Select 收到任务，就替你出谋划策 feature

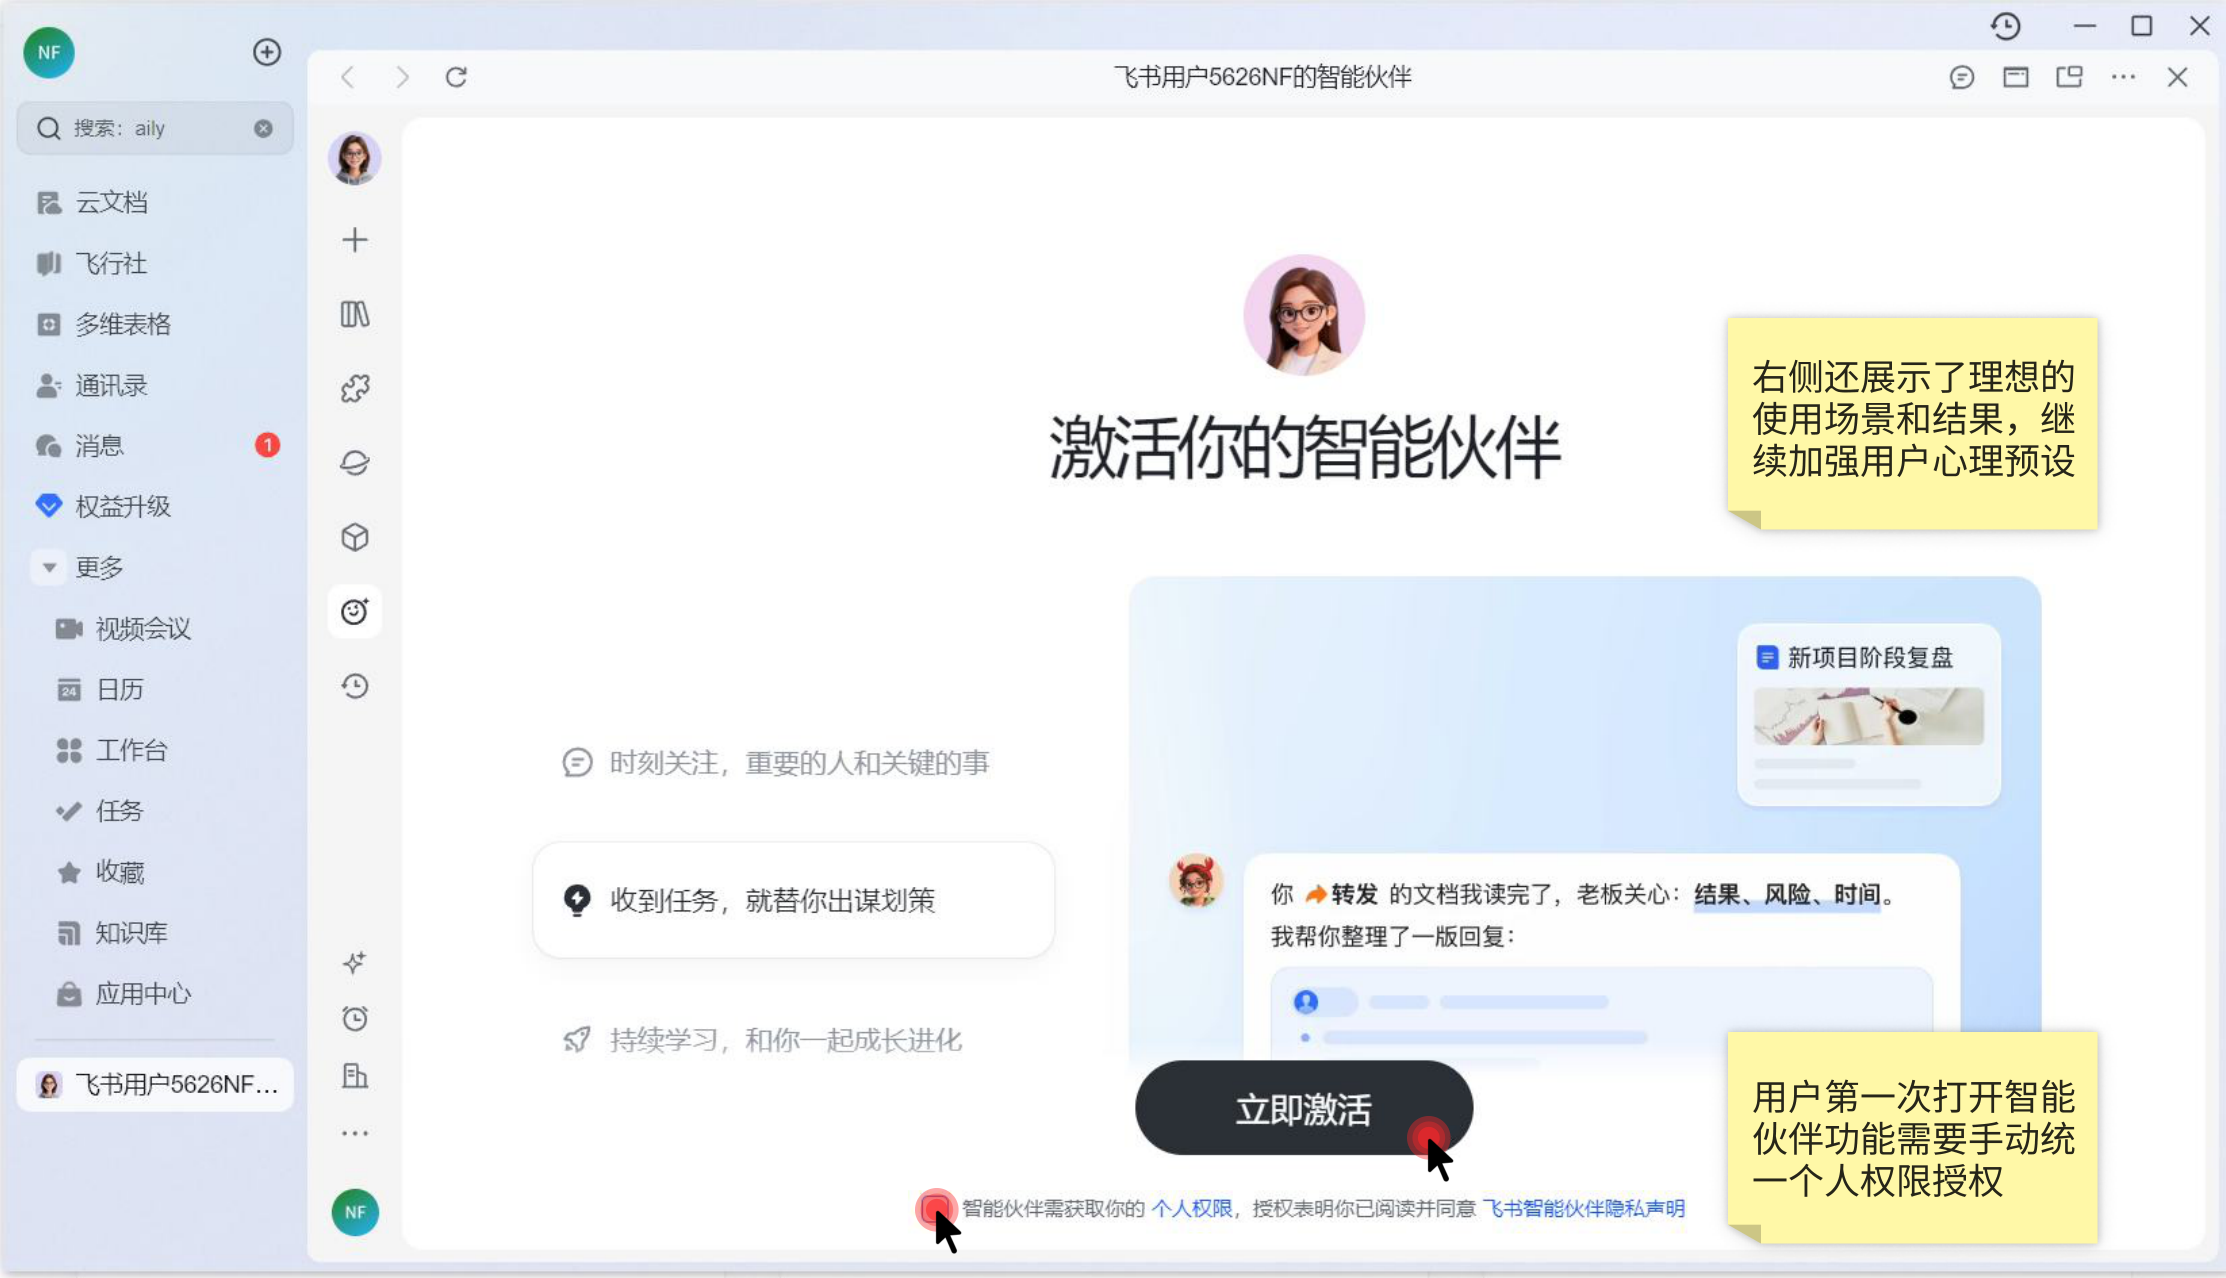pos(794,900)
